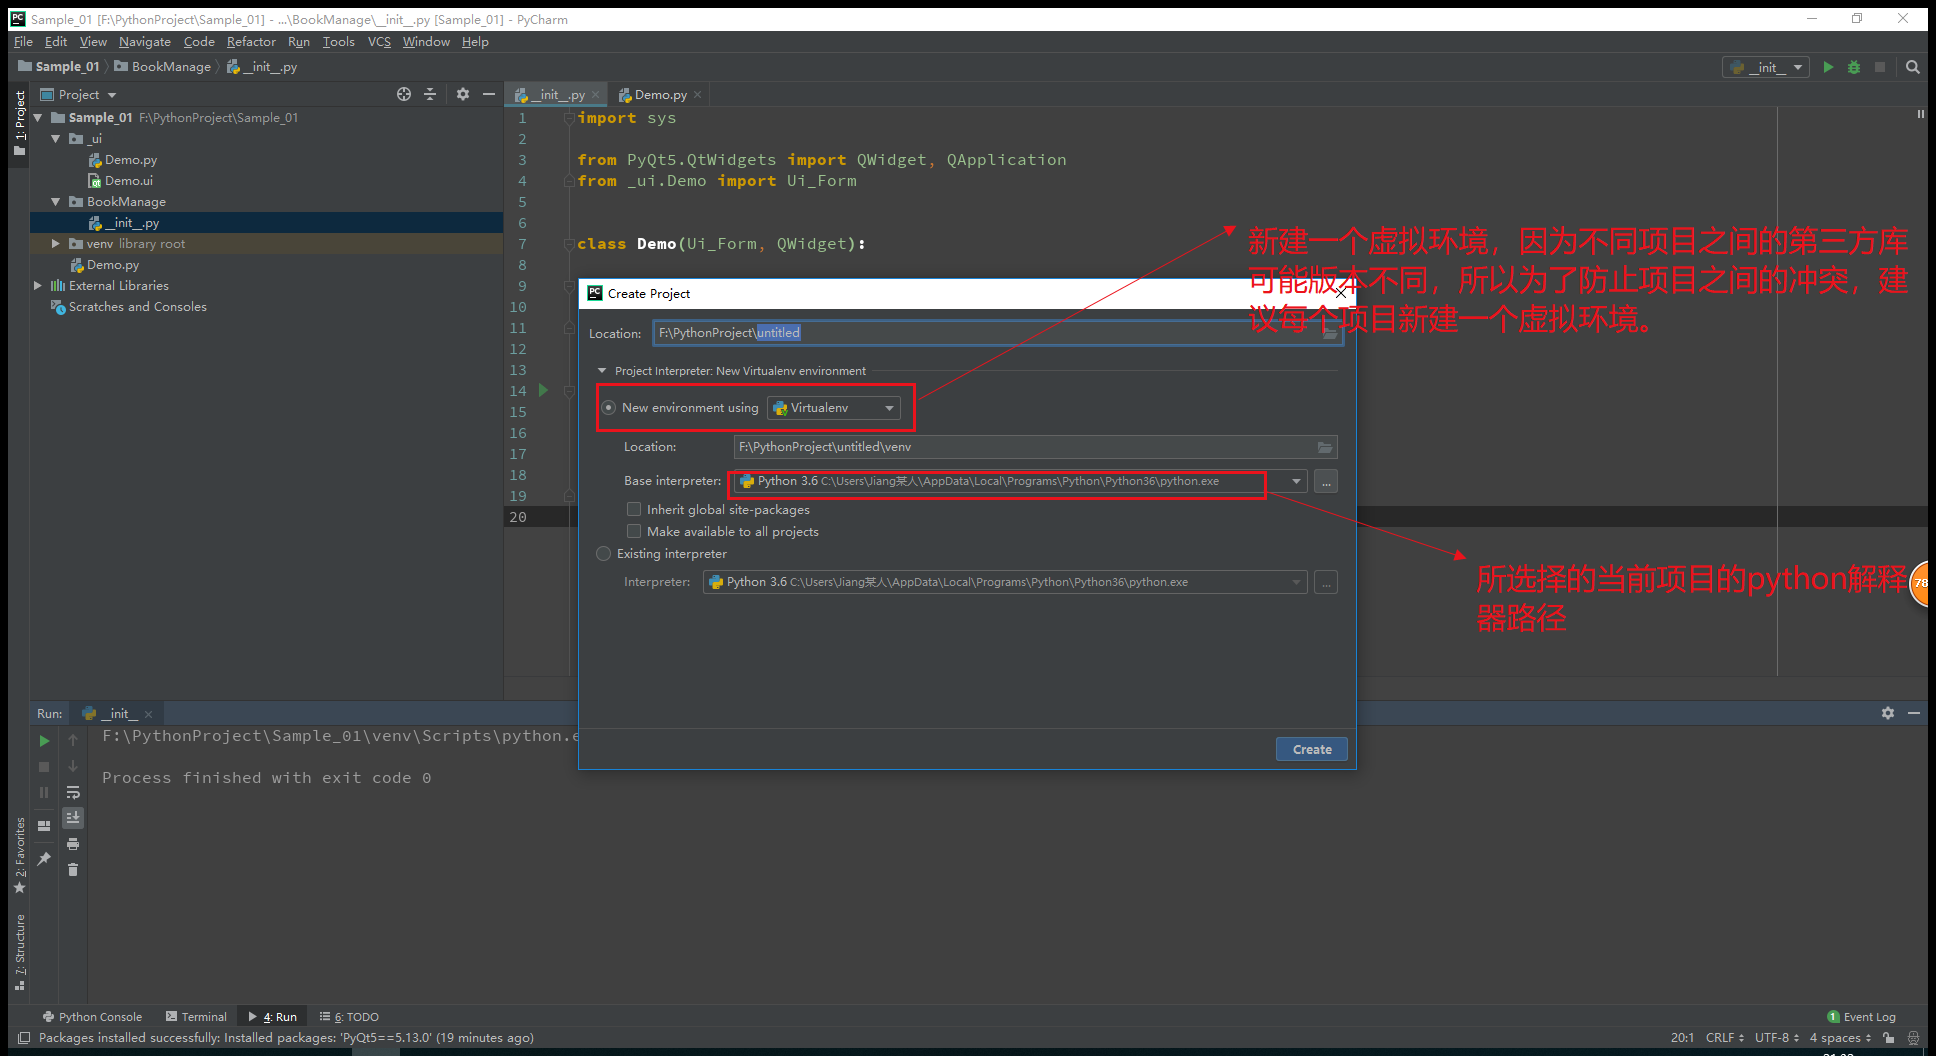Minimize the Run tool window
This screenshot has height=1056, width=1936.
[1914, 713]
